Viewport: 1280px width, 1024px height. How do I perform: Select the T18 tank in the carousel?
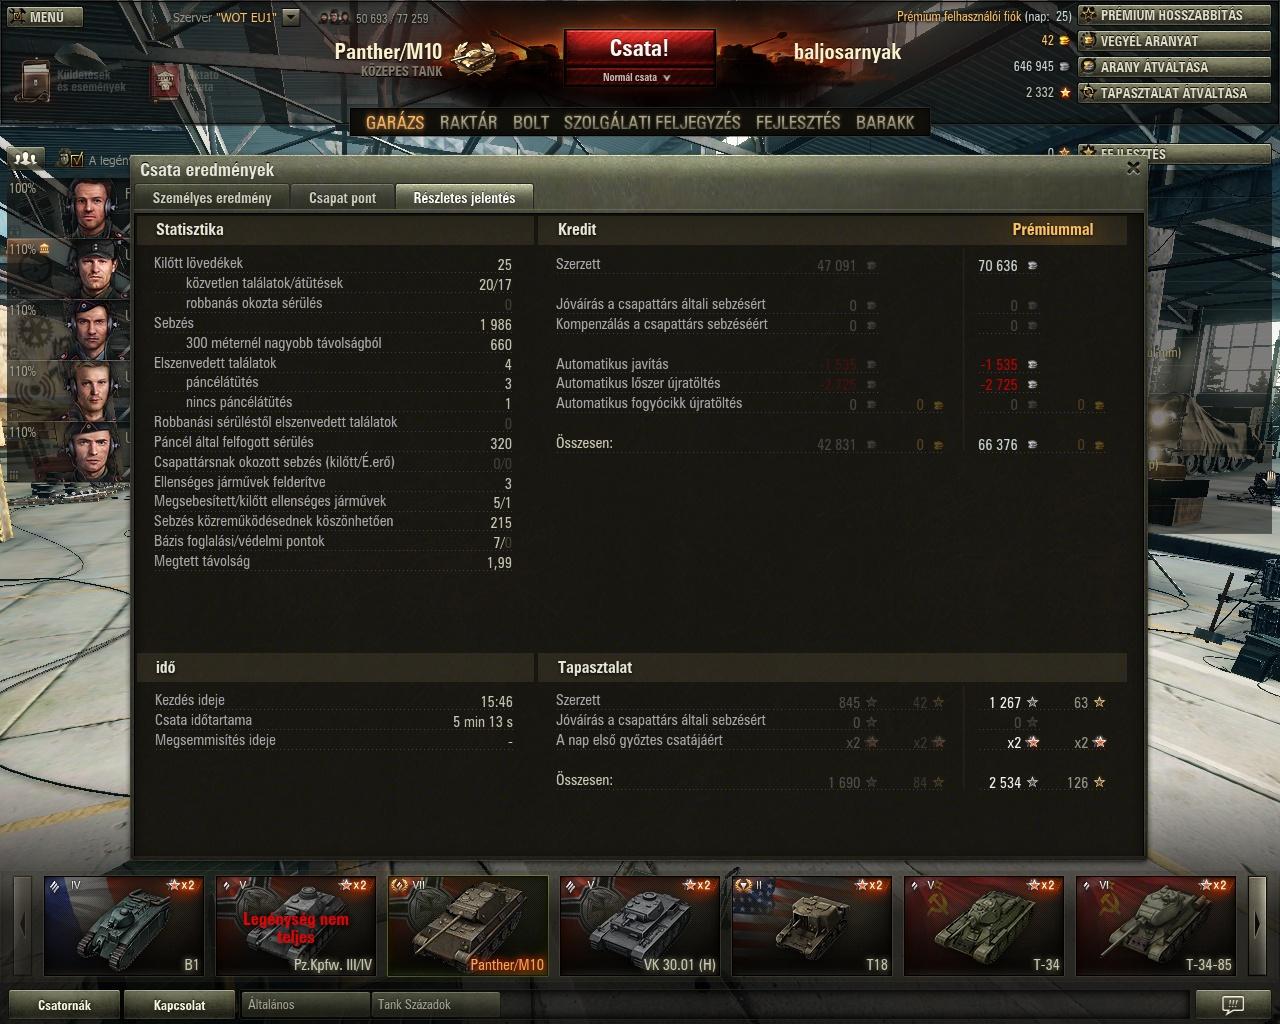(813, 925)
